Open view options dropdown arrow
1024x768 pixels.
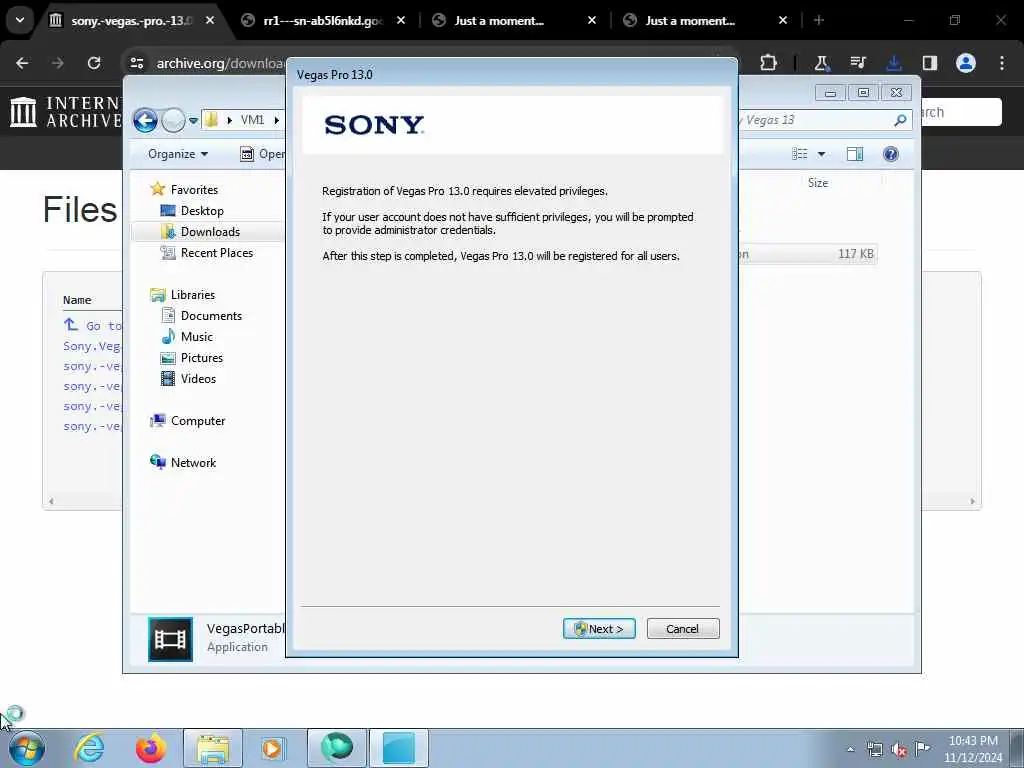(x=822, y=154)
